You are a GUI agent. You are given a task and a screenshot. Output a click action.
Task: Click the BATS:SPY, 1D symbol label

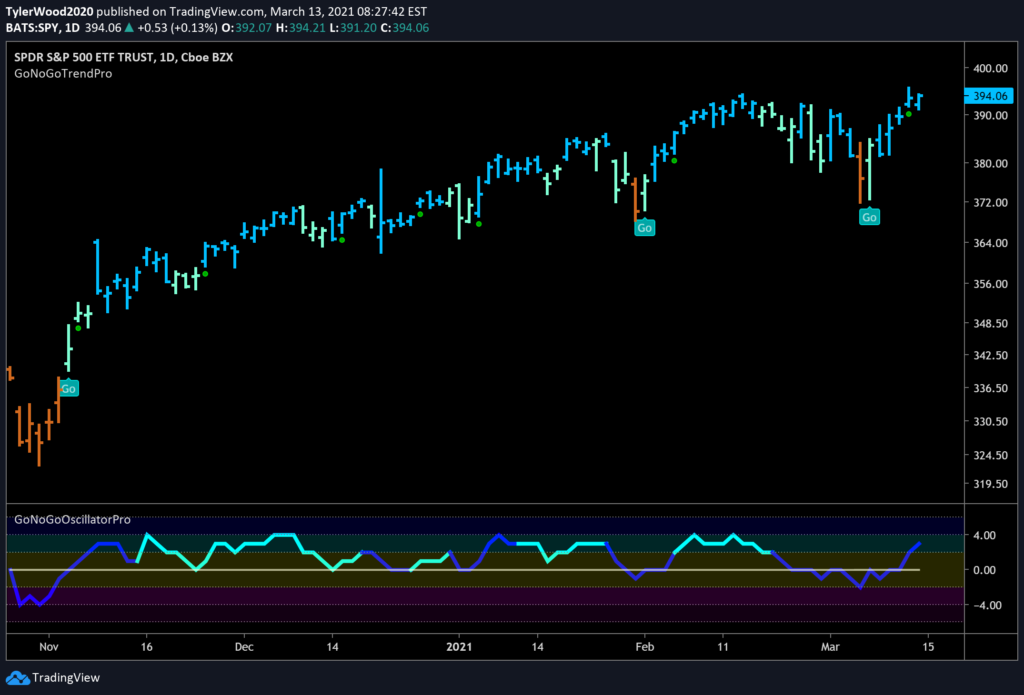42,27
